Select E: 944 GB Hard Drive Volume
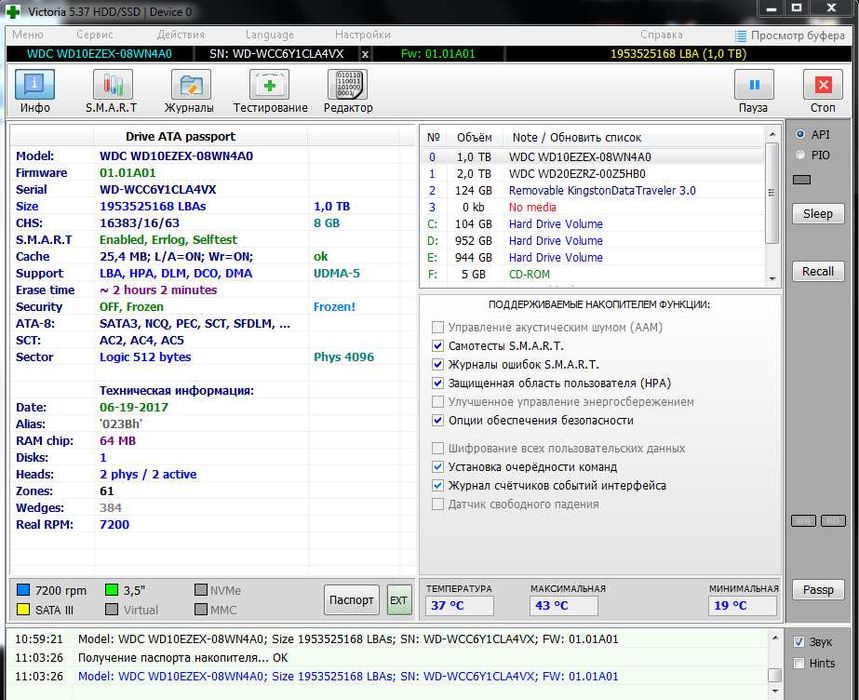 pos(593,257)
